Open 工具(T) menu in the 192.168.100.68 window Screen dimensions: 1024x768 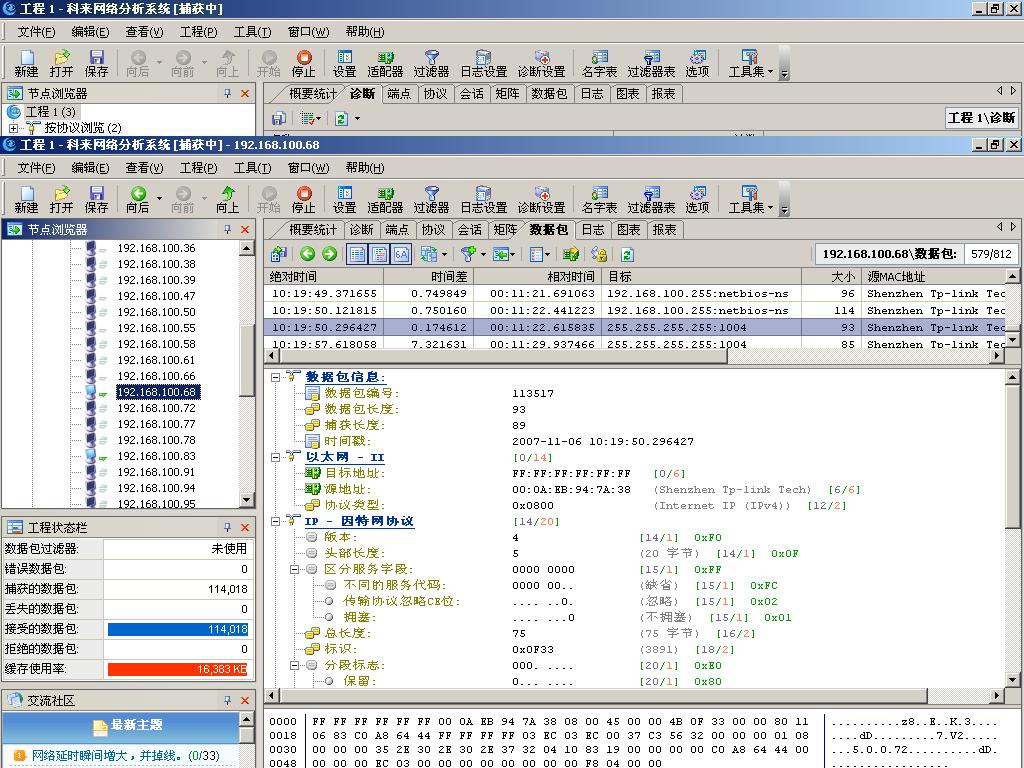tap(252, 168)
